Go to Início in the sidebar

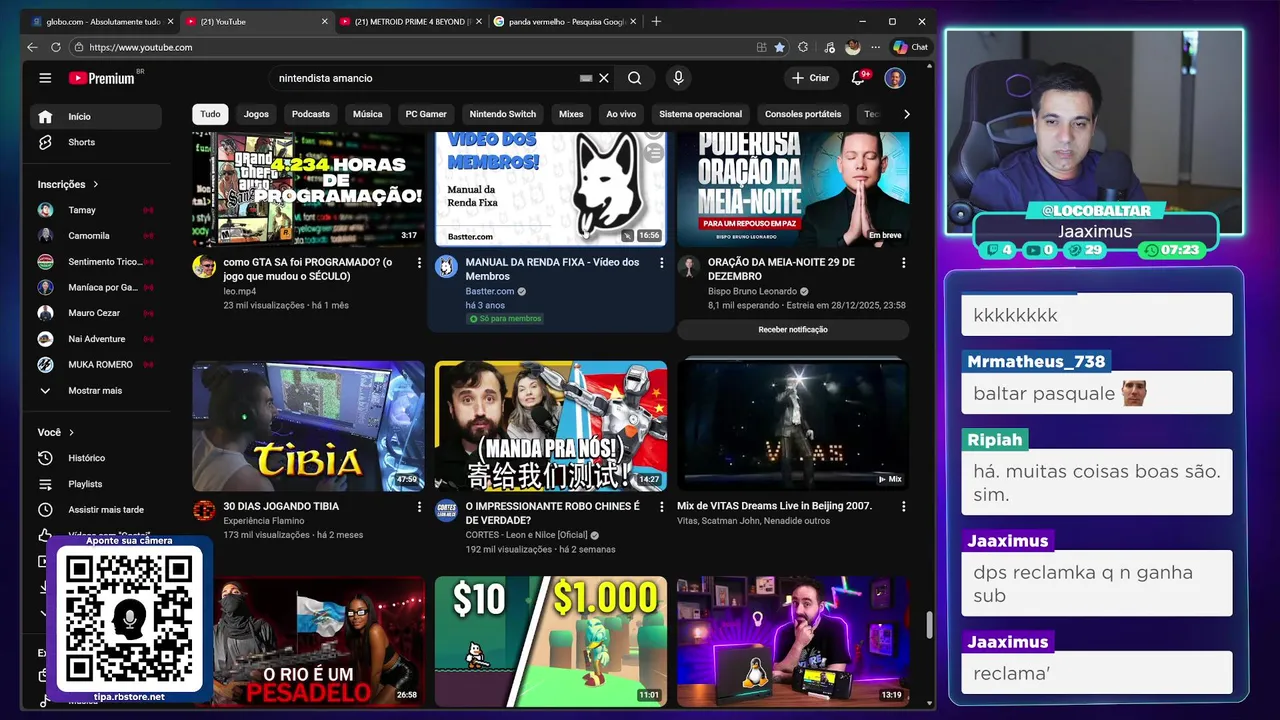point(96,117)
